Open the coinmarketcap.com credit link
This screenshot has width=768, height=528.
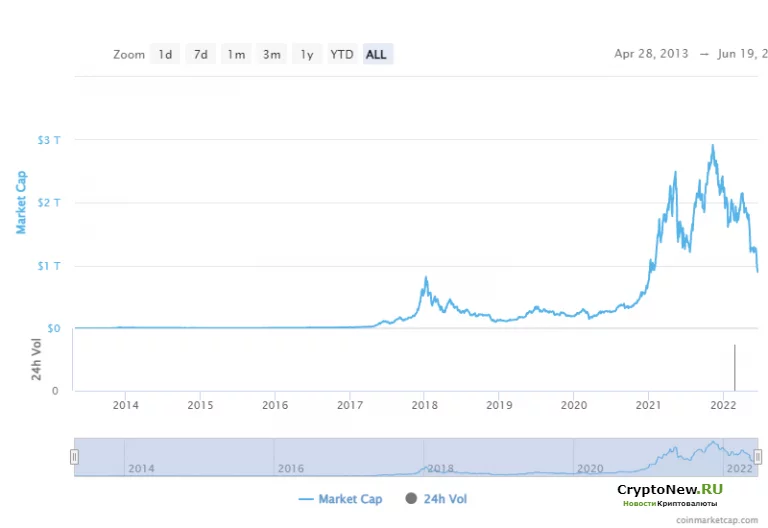coord(717,520)
